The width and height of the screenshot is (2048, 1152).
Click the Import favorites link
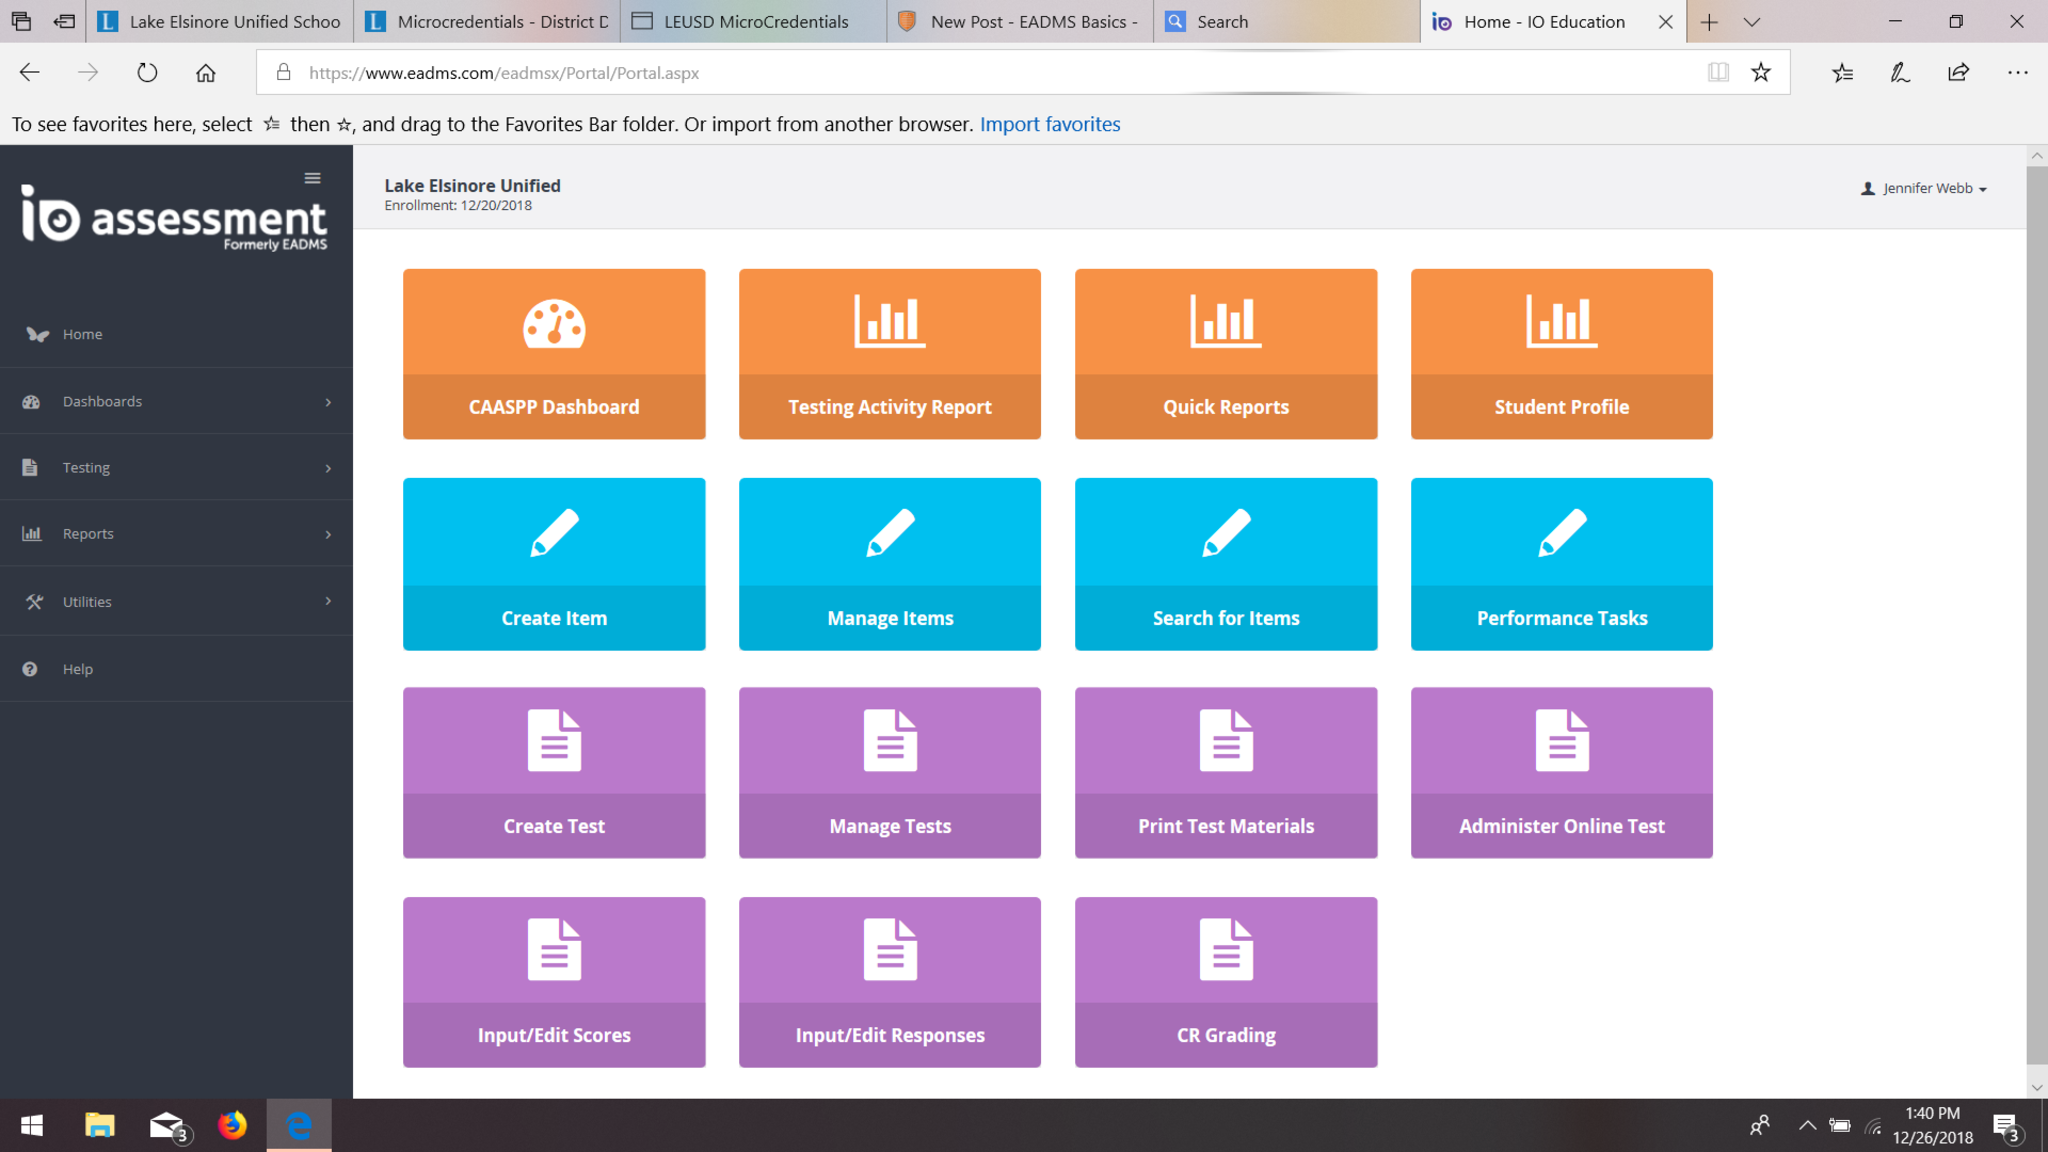coord(1049,124)
